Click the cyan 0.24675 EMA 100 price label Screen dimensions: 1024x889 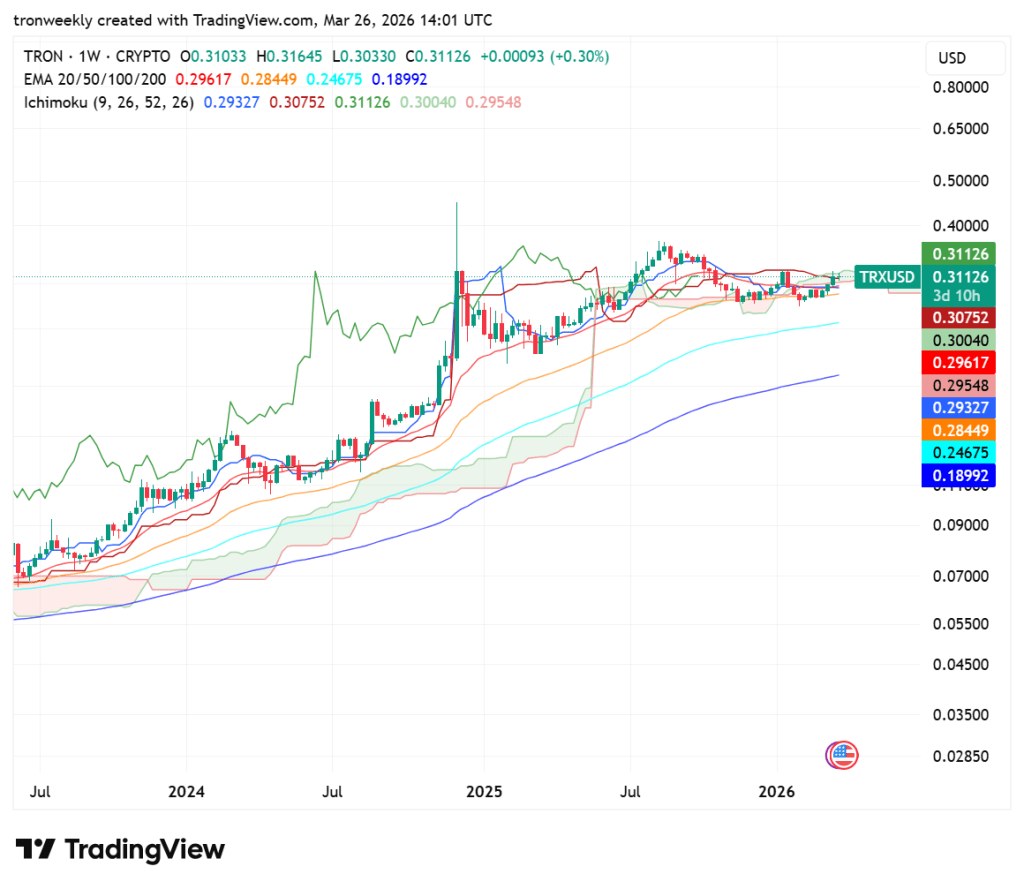pyautogui.click(x=959, y=453)
